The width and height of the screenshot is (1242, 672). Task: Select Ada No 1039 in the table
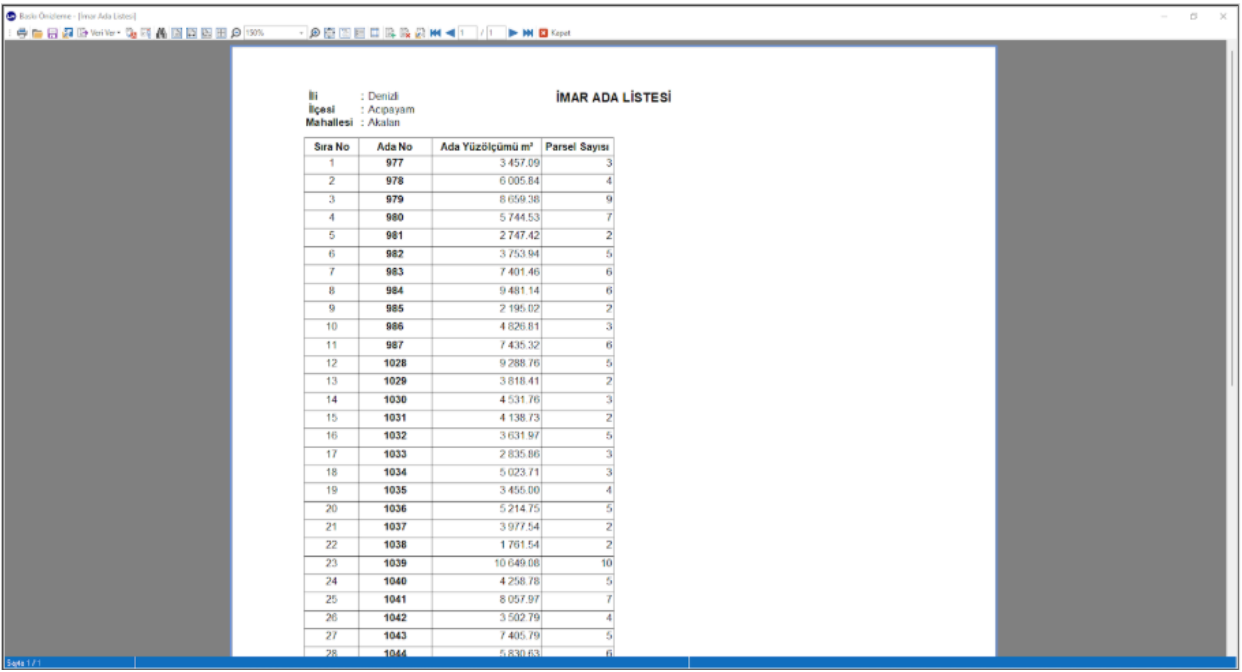[x=394, y=563]
